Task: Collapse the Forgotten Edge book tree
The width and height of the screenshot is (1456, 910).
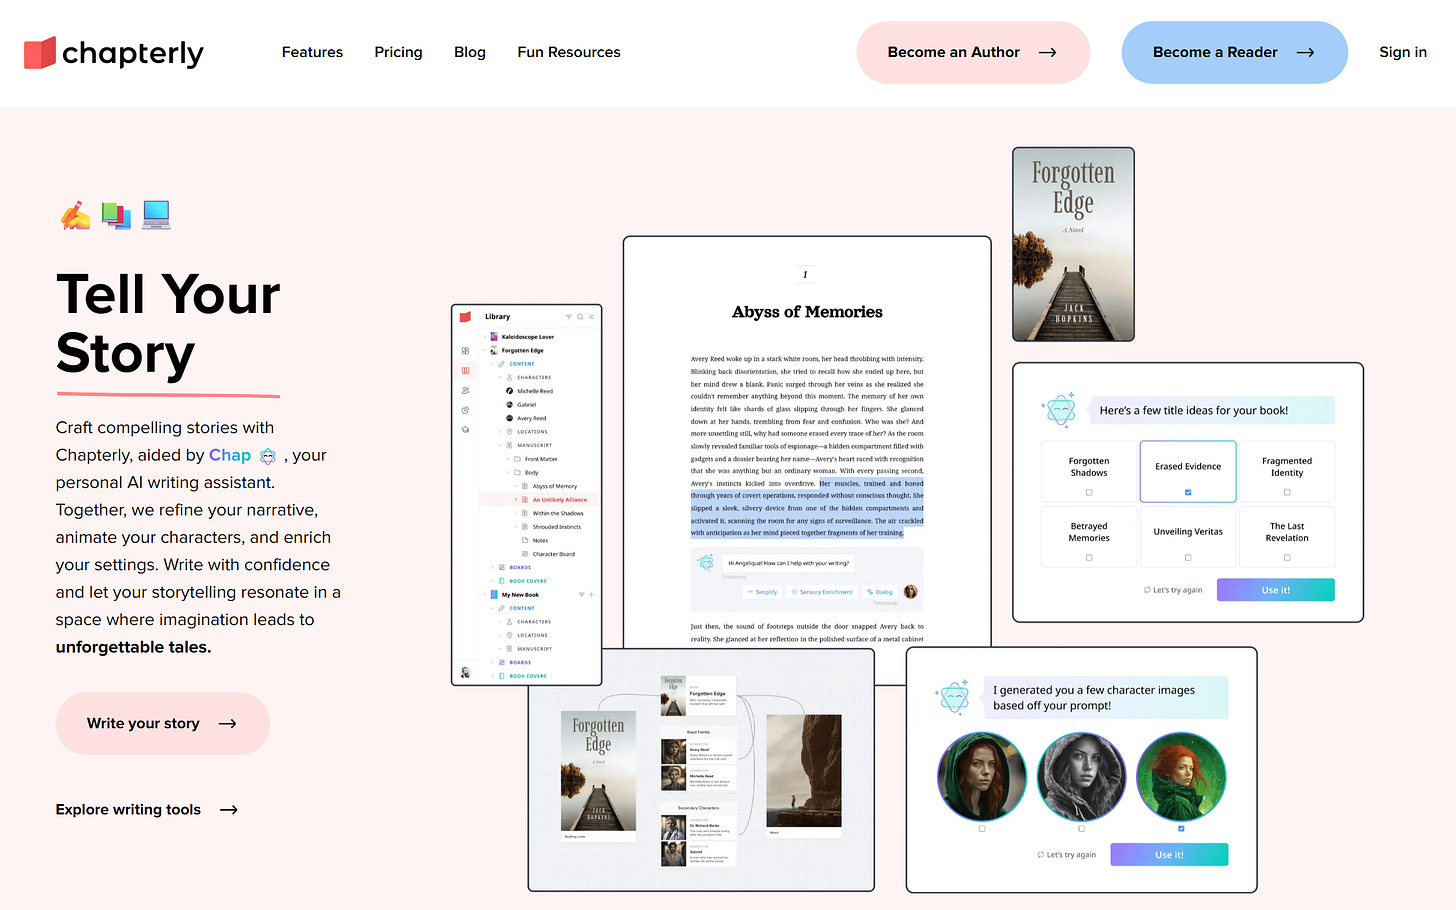Action: tap(485, 351)
